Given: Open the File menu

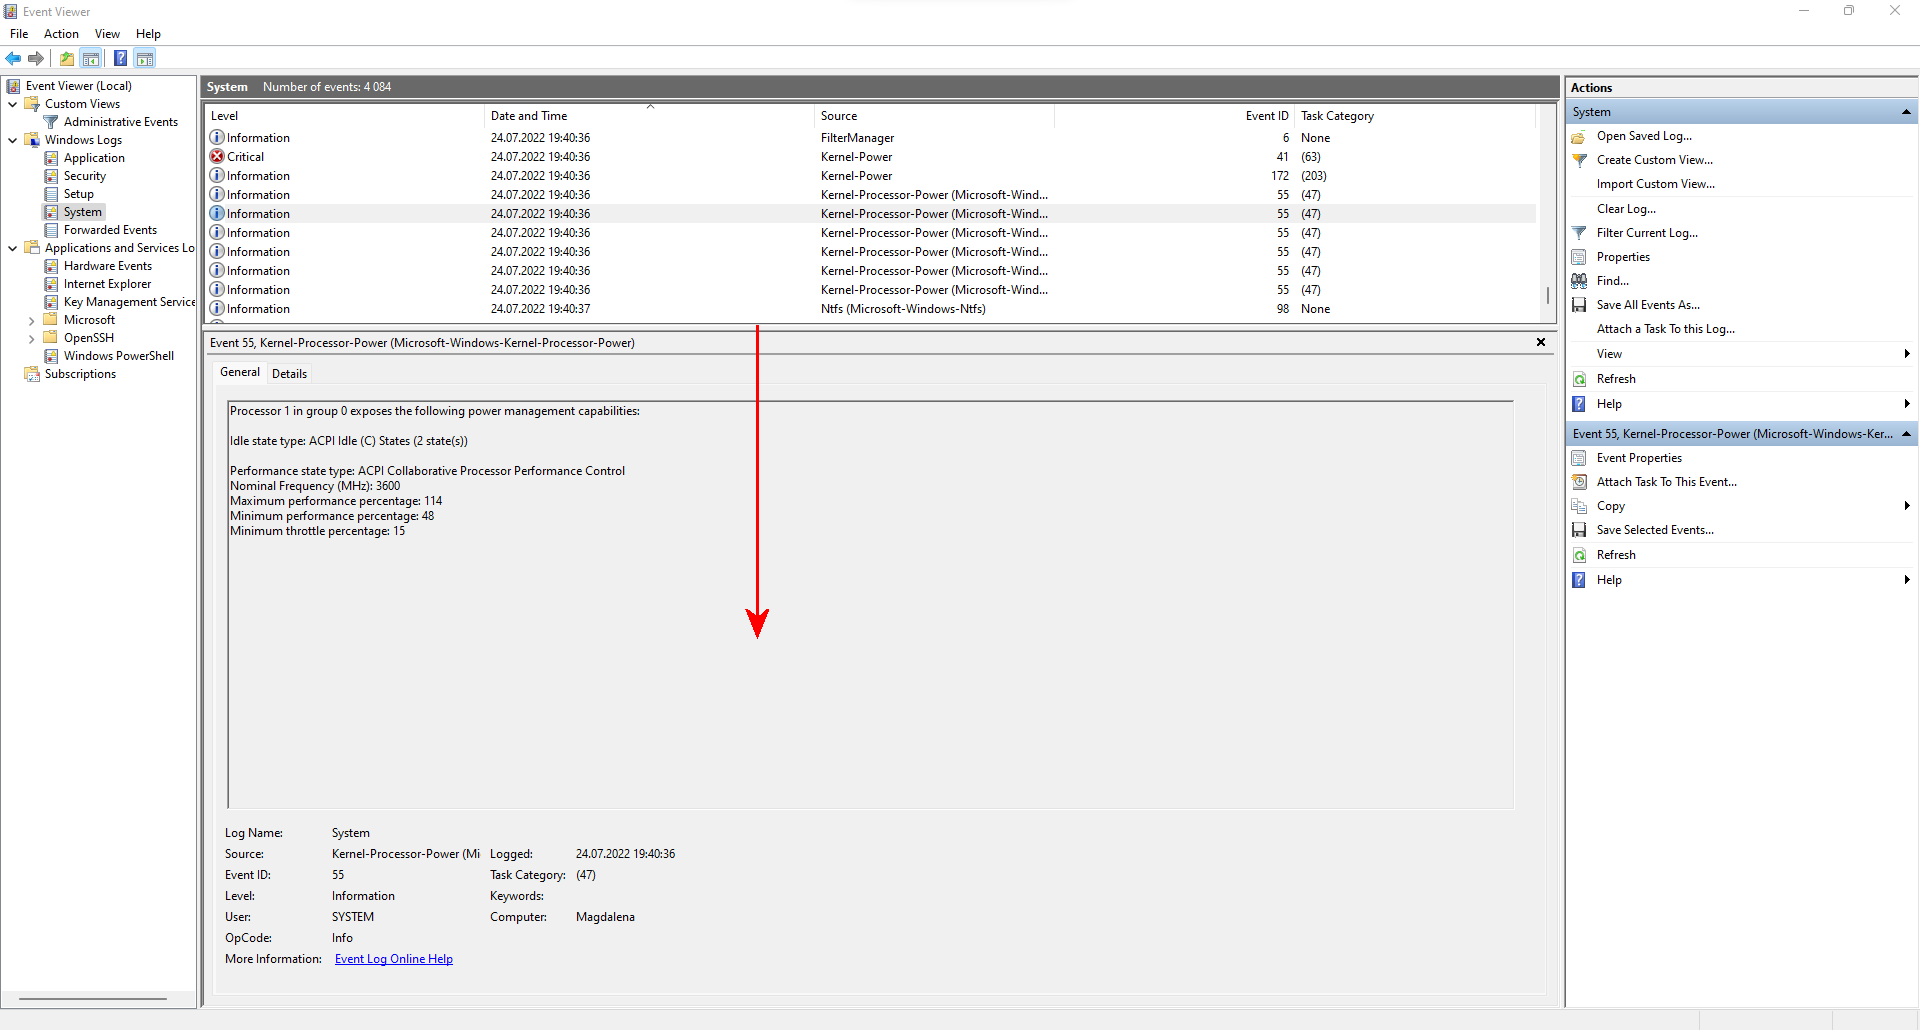Looking at the screenshot, I should coord(19,34).
